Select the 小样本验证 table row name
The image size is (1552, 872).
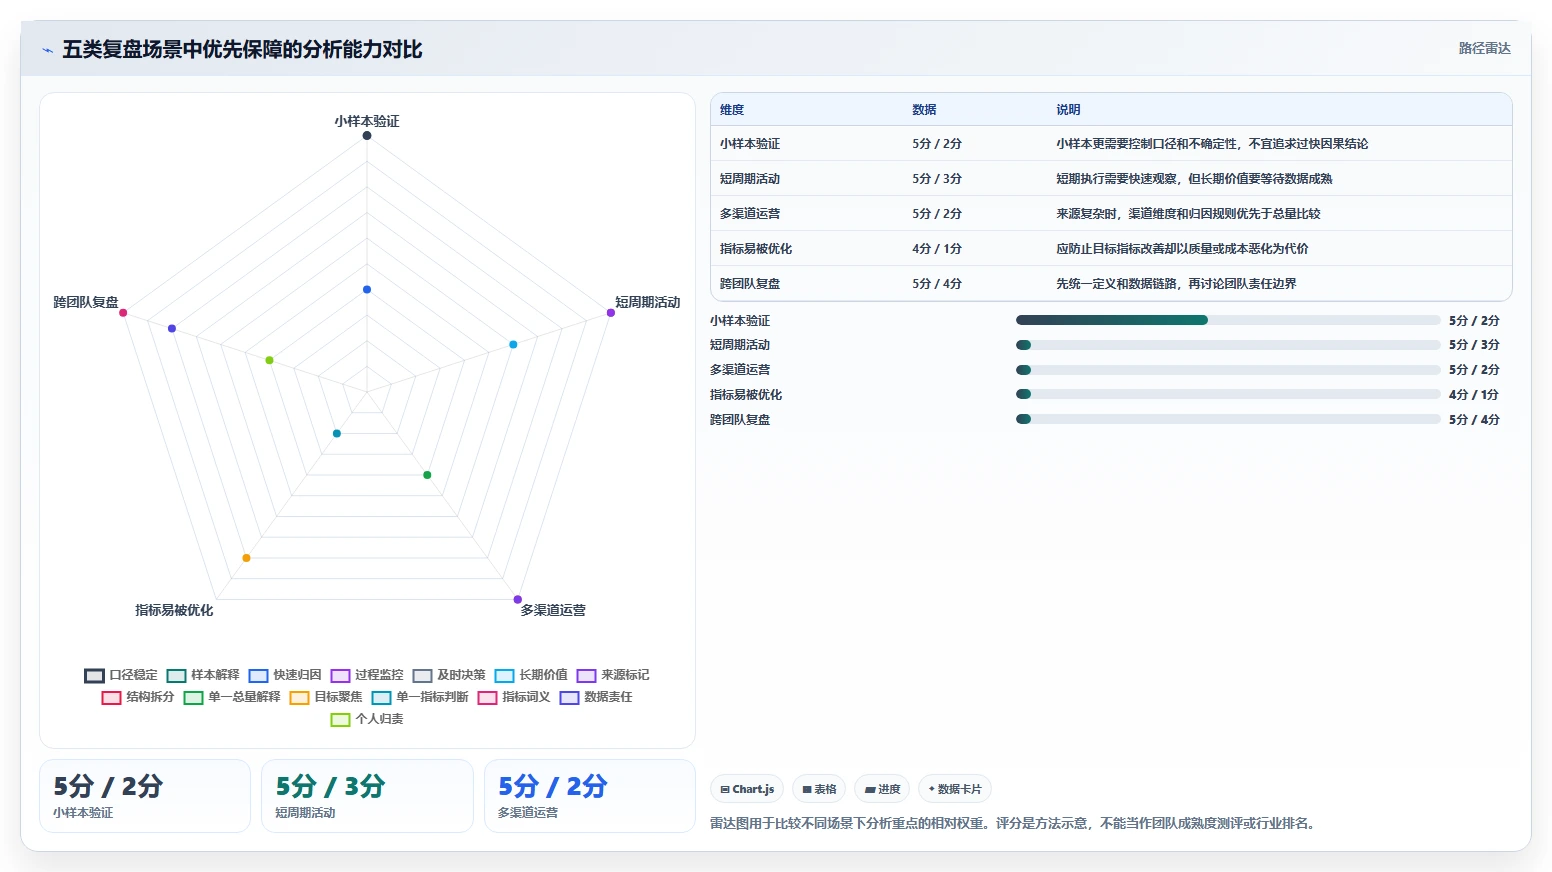pyautogui.click(x=750, y=144)
